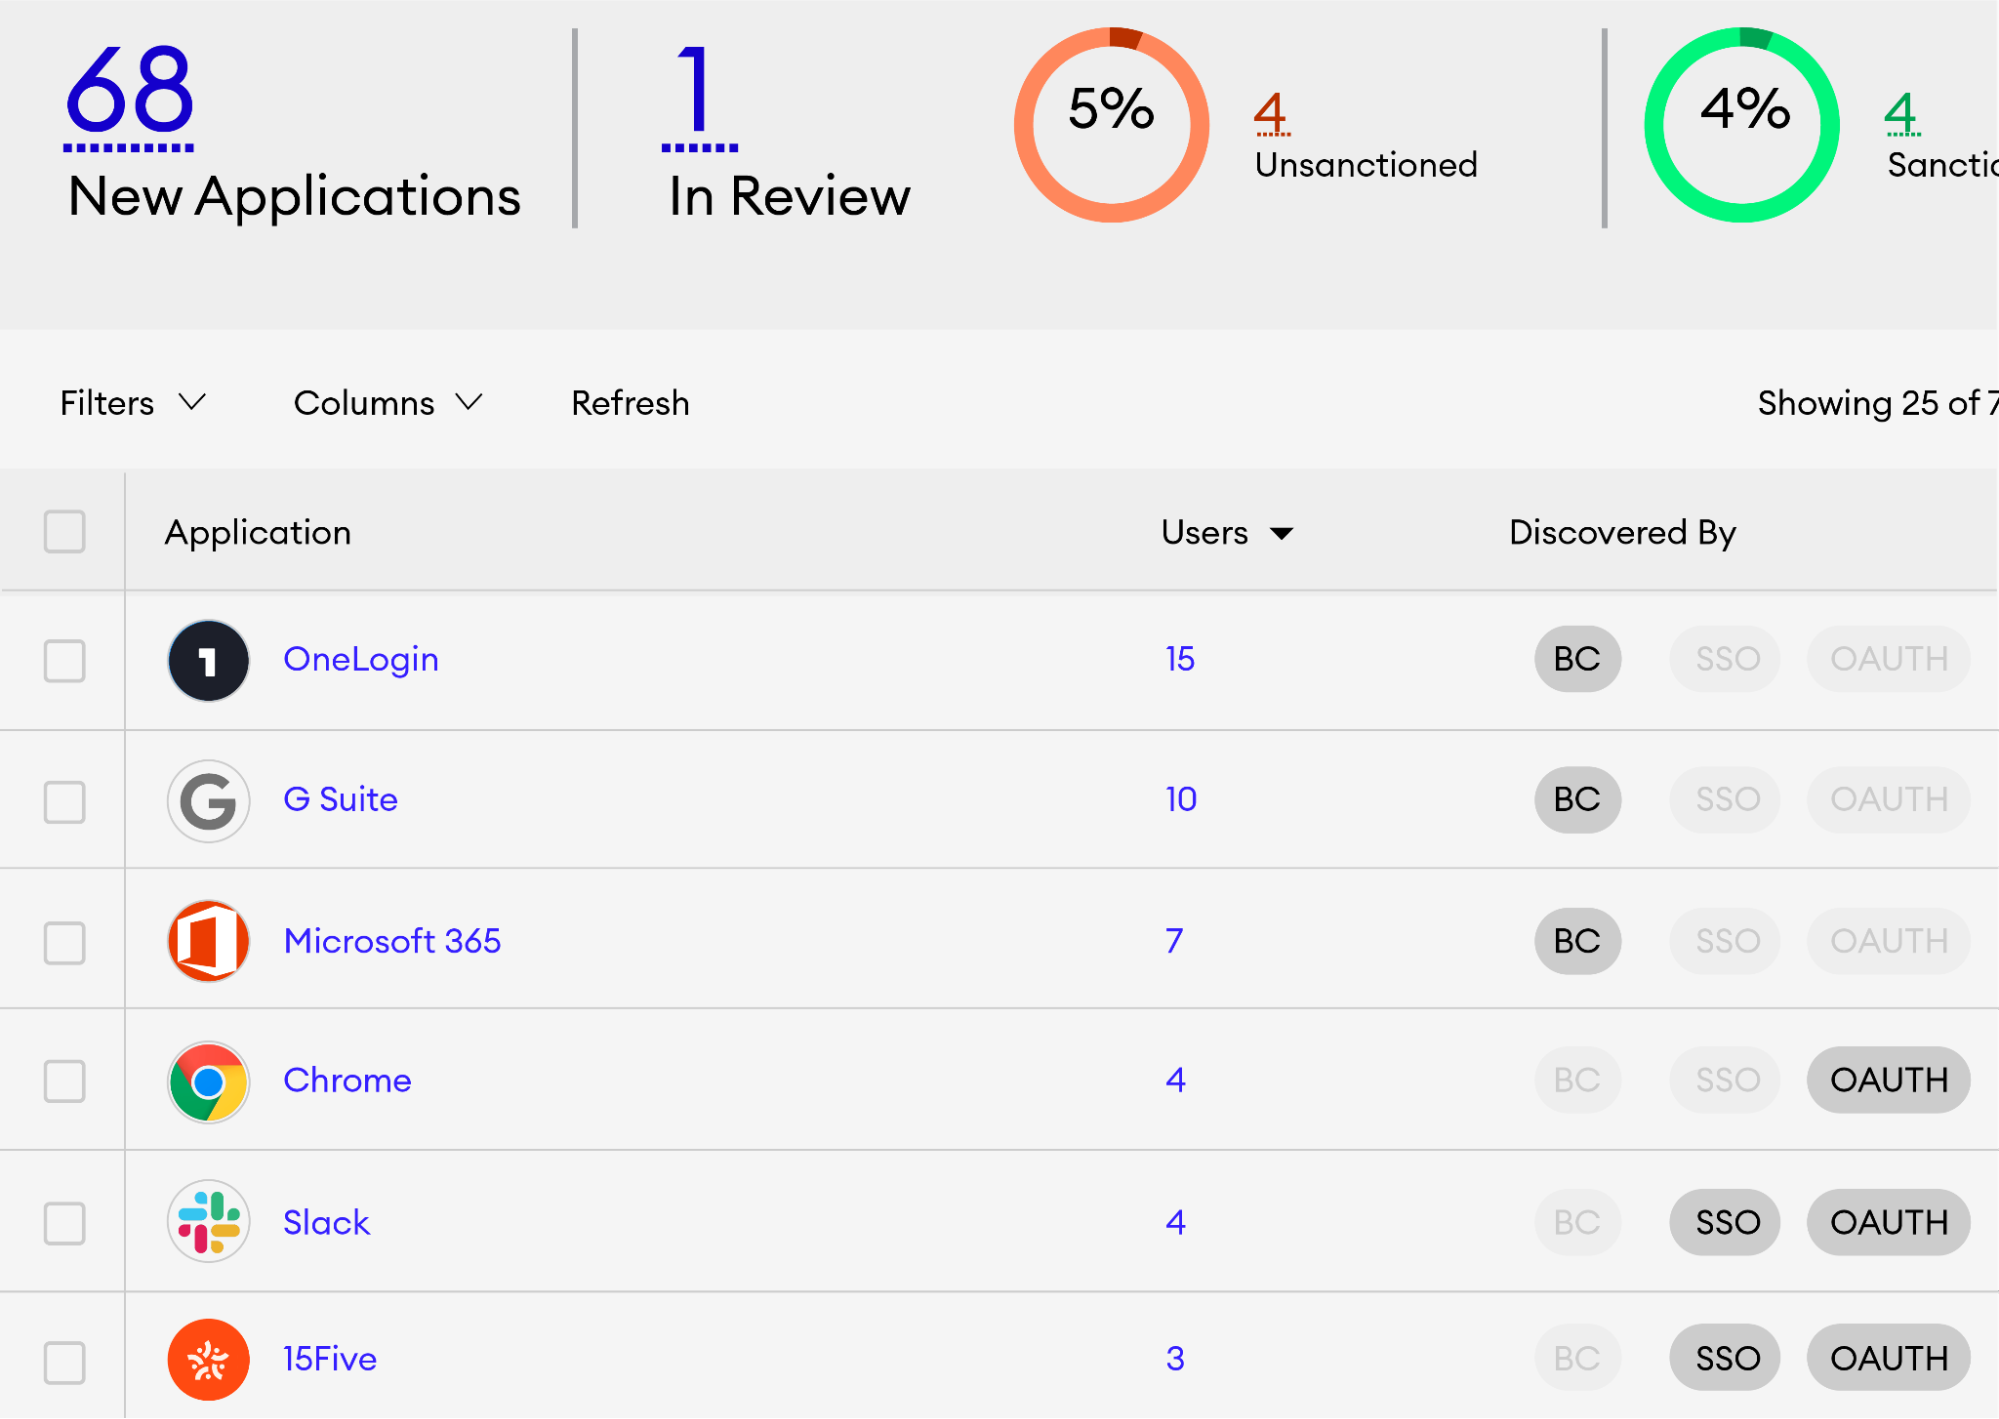The width and height of the screenshot is (1999, 1419).
Task: Click OneLogin's 15 users count
Action: (1180, 659)
